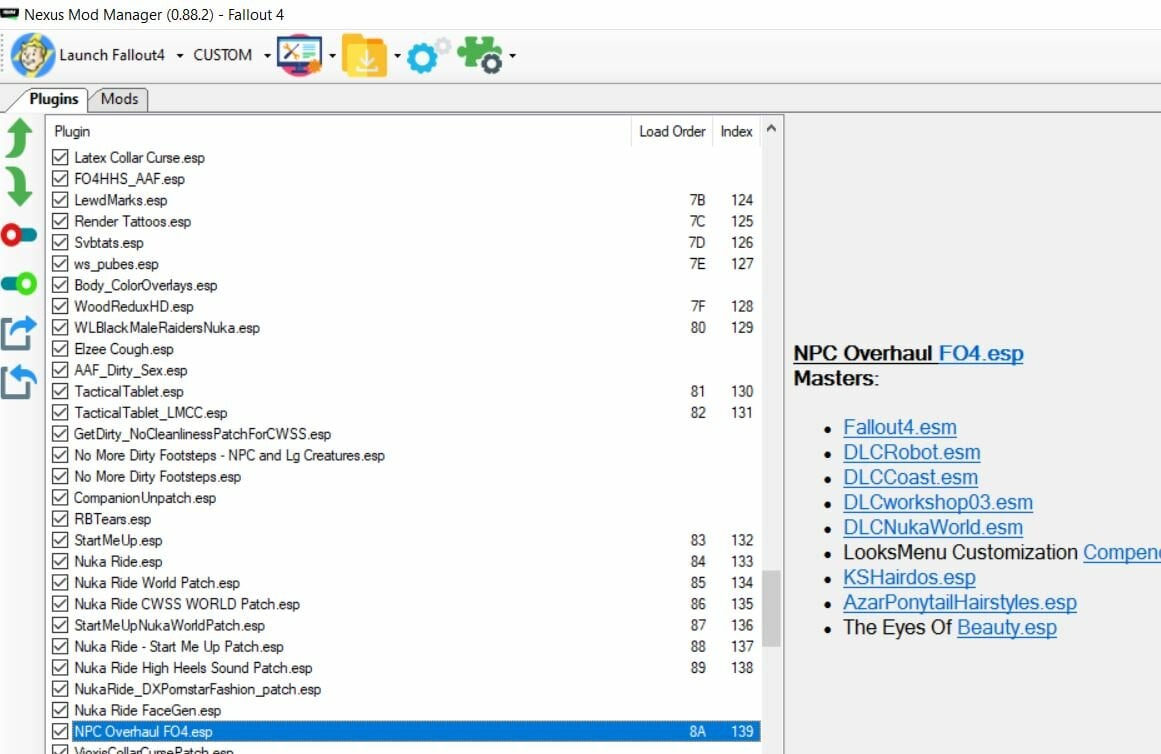Image resolution: width=1161 pixels, height=754 pixels.
Task: Click the Vault Boy Launch Fallout4 icon
Action: pyautogui.click(x=33, y=56)
